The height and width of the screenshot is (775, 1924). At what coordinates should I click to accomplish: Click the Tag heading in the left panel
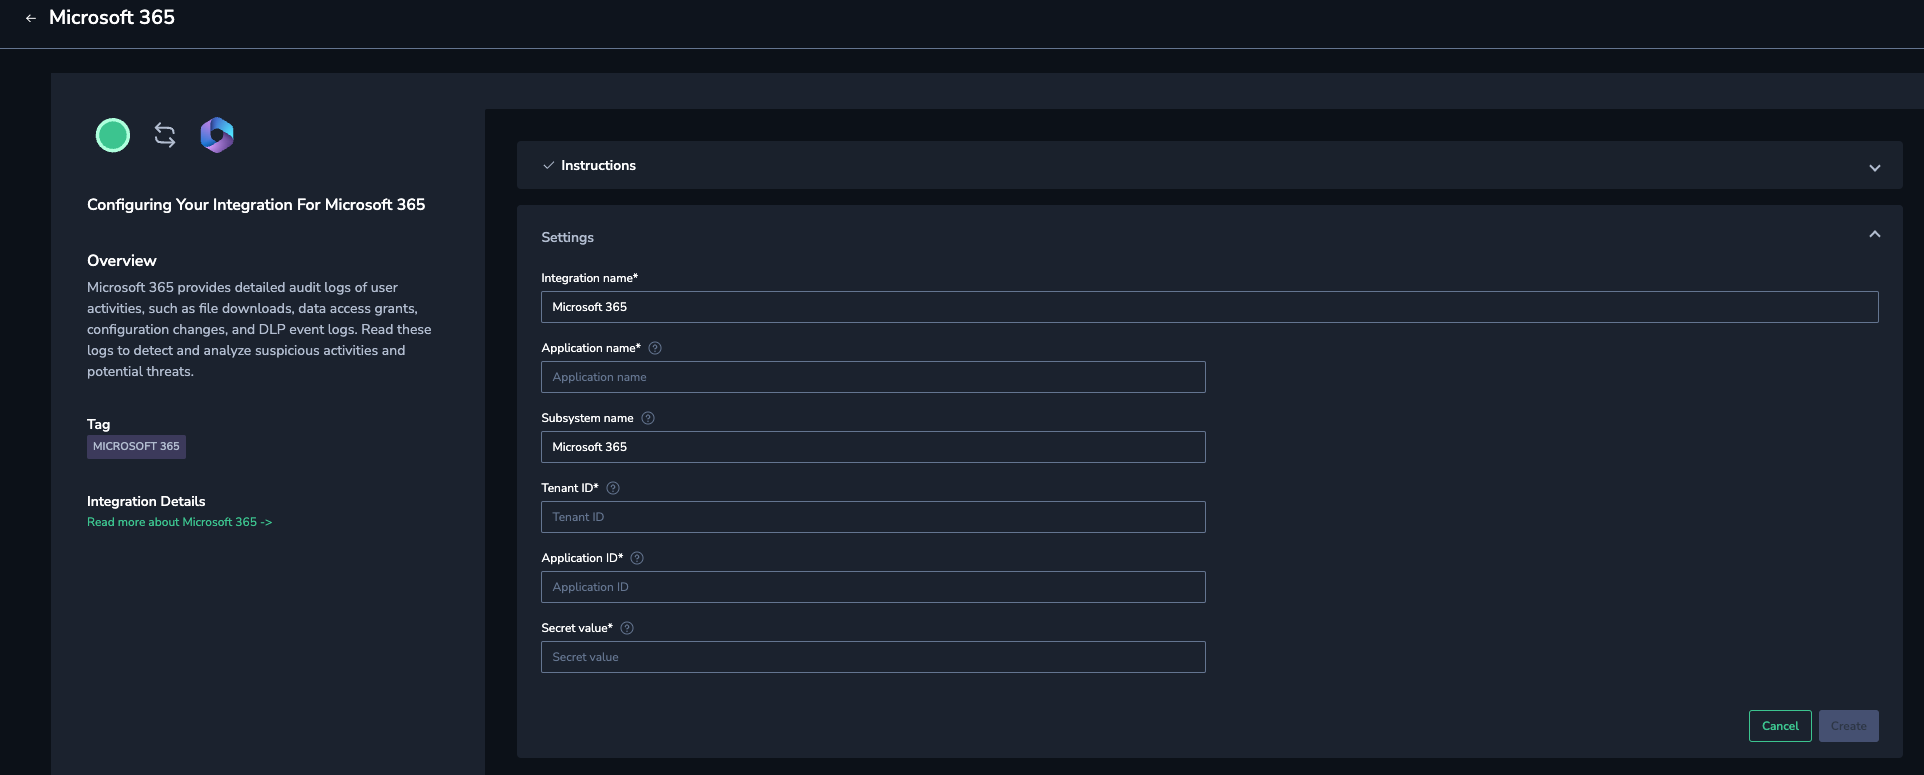tap(98, 424)
